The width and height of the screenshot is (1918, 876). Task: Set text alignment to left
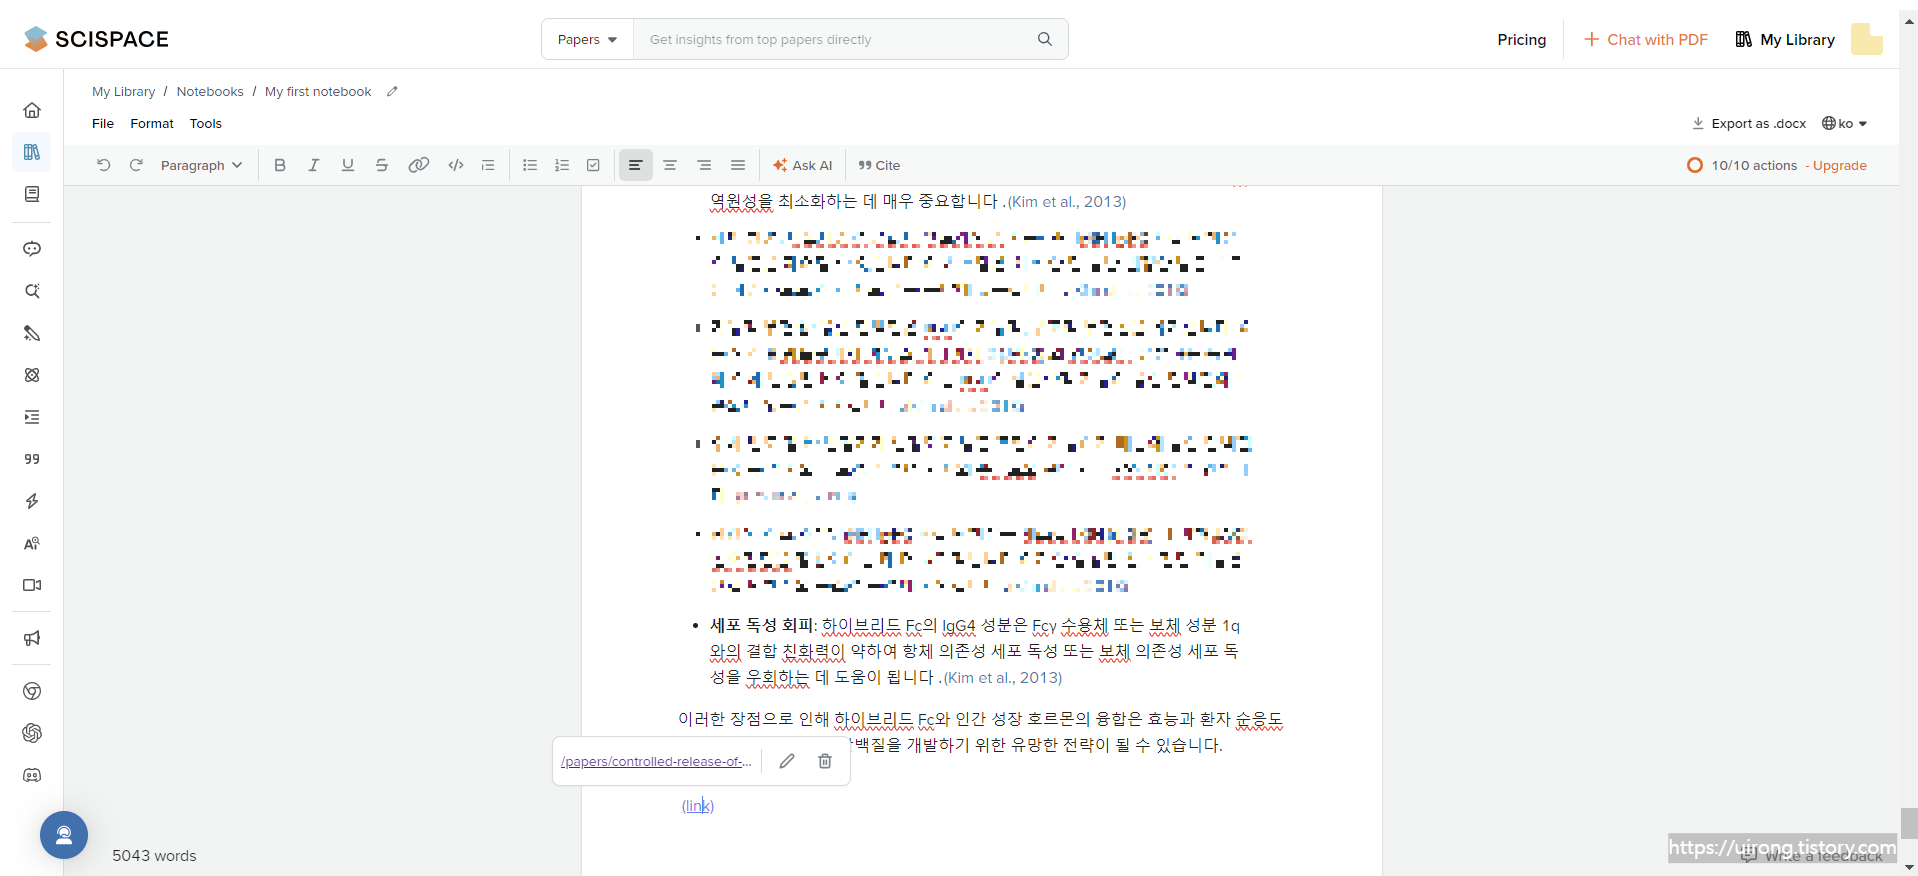coord(635,165)
